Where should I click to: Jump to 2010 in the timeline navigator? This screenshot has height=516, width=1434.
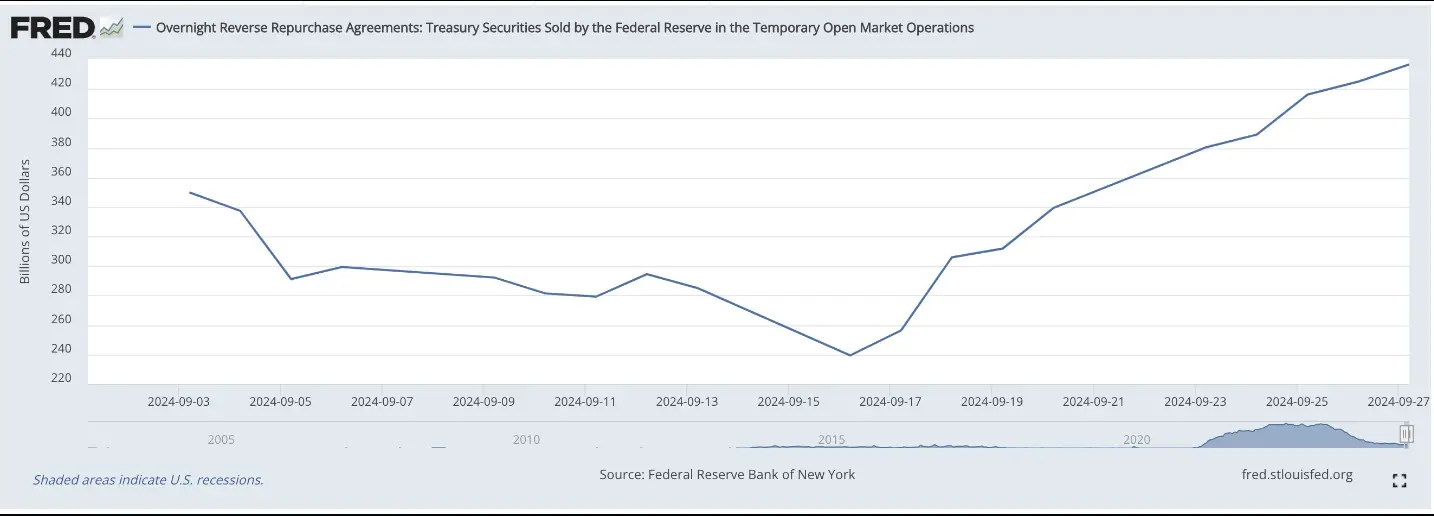pos(526,439)
